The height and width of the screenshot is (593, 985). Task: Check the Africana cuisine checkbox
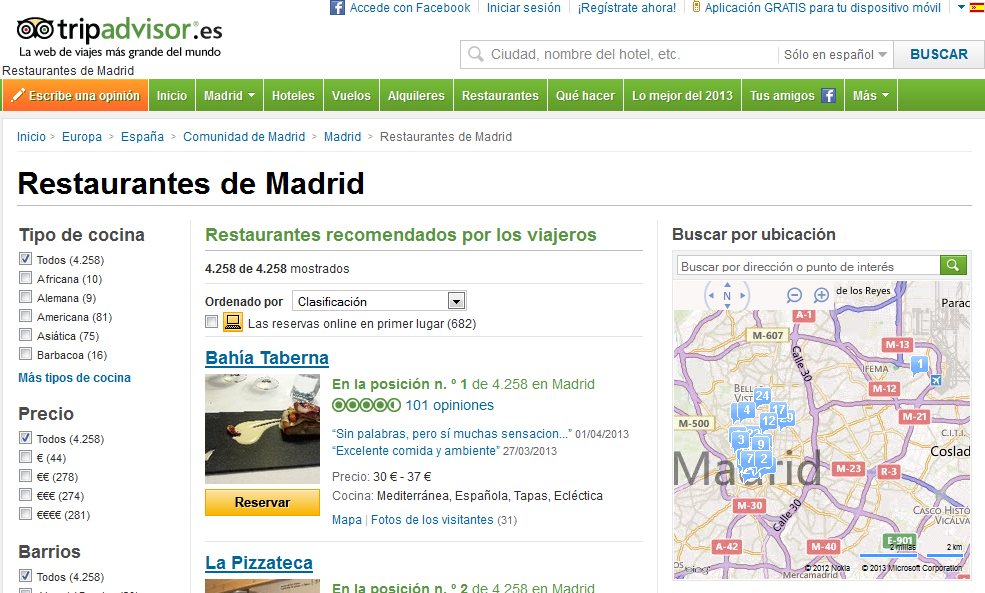point(25,278)
